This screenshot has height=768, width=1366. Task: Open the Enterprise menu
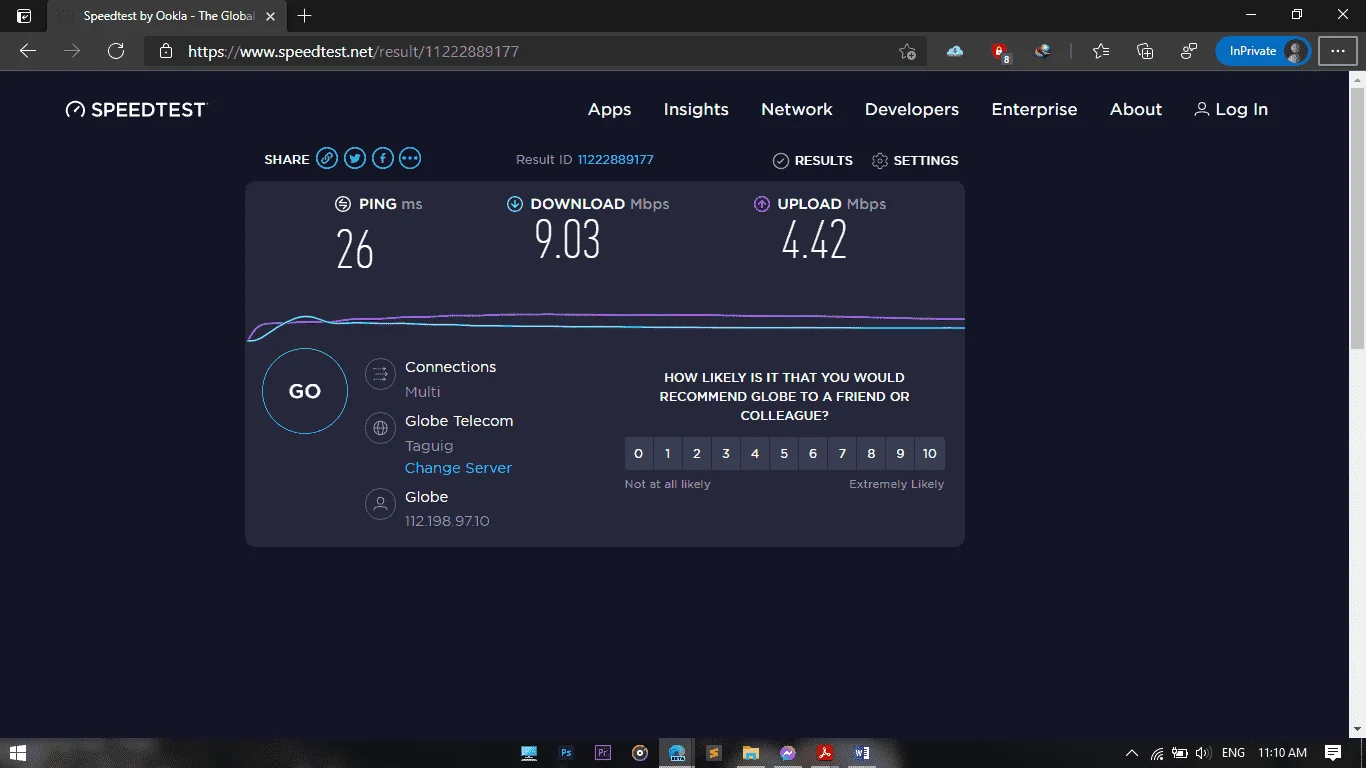[1034, 110]
